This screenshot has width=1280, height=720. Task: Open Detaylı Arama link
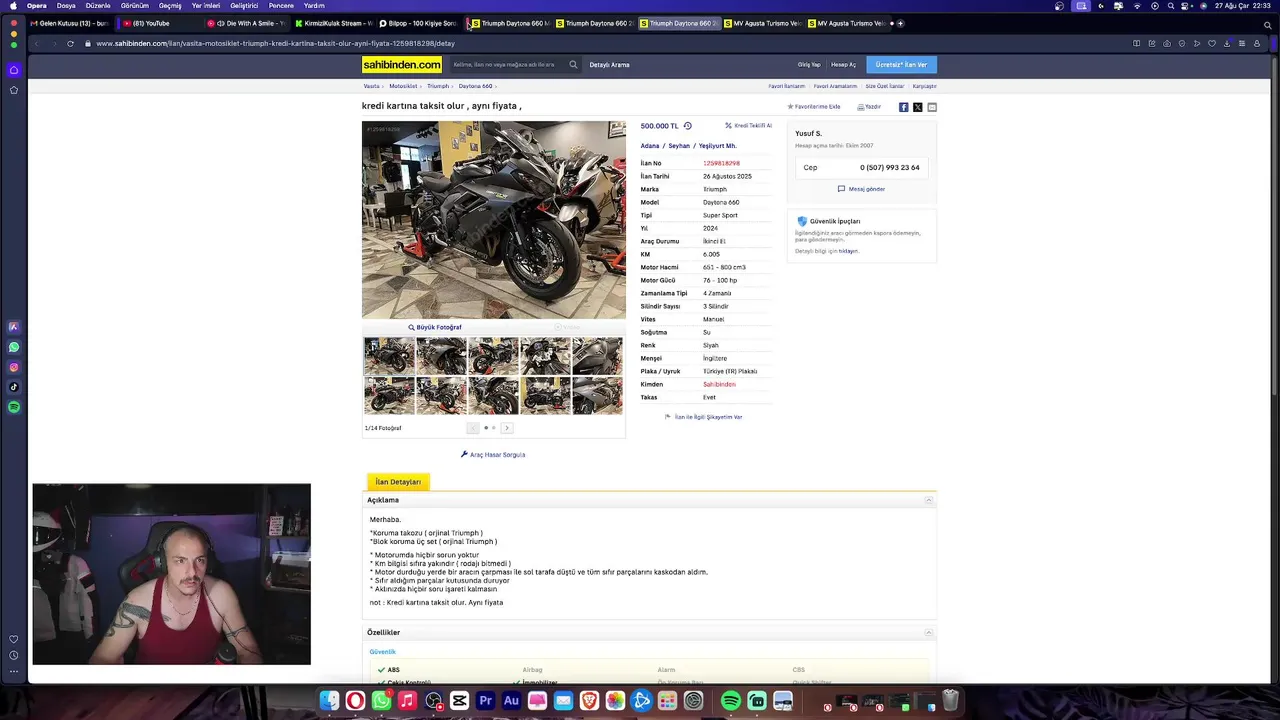609,64
